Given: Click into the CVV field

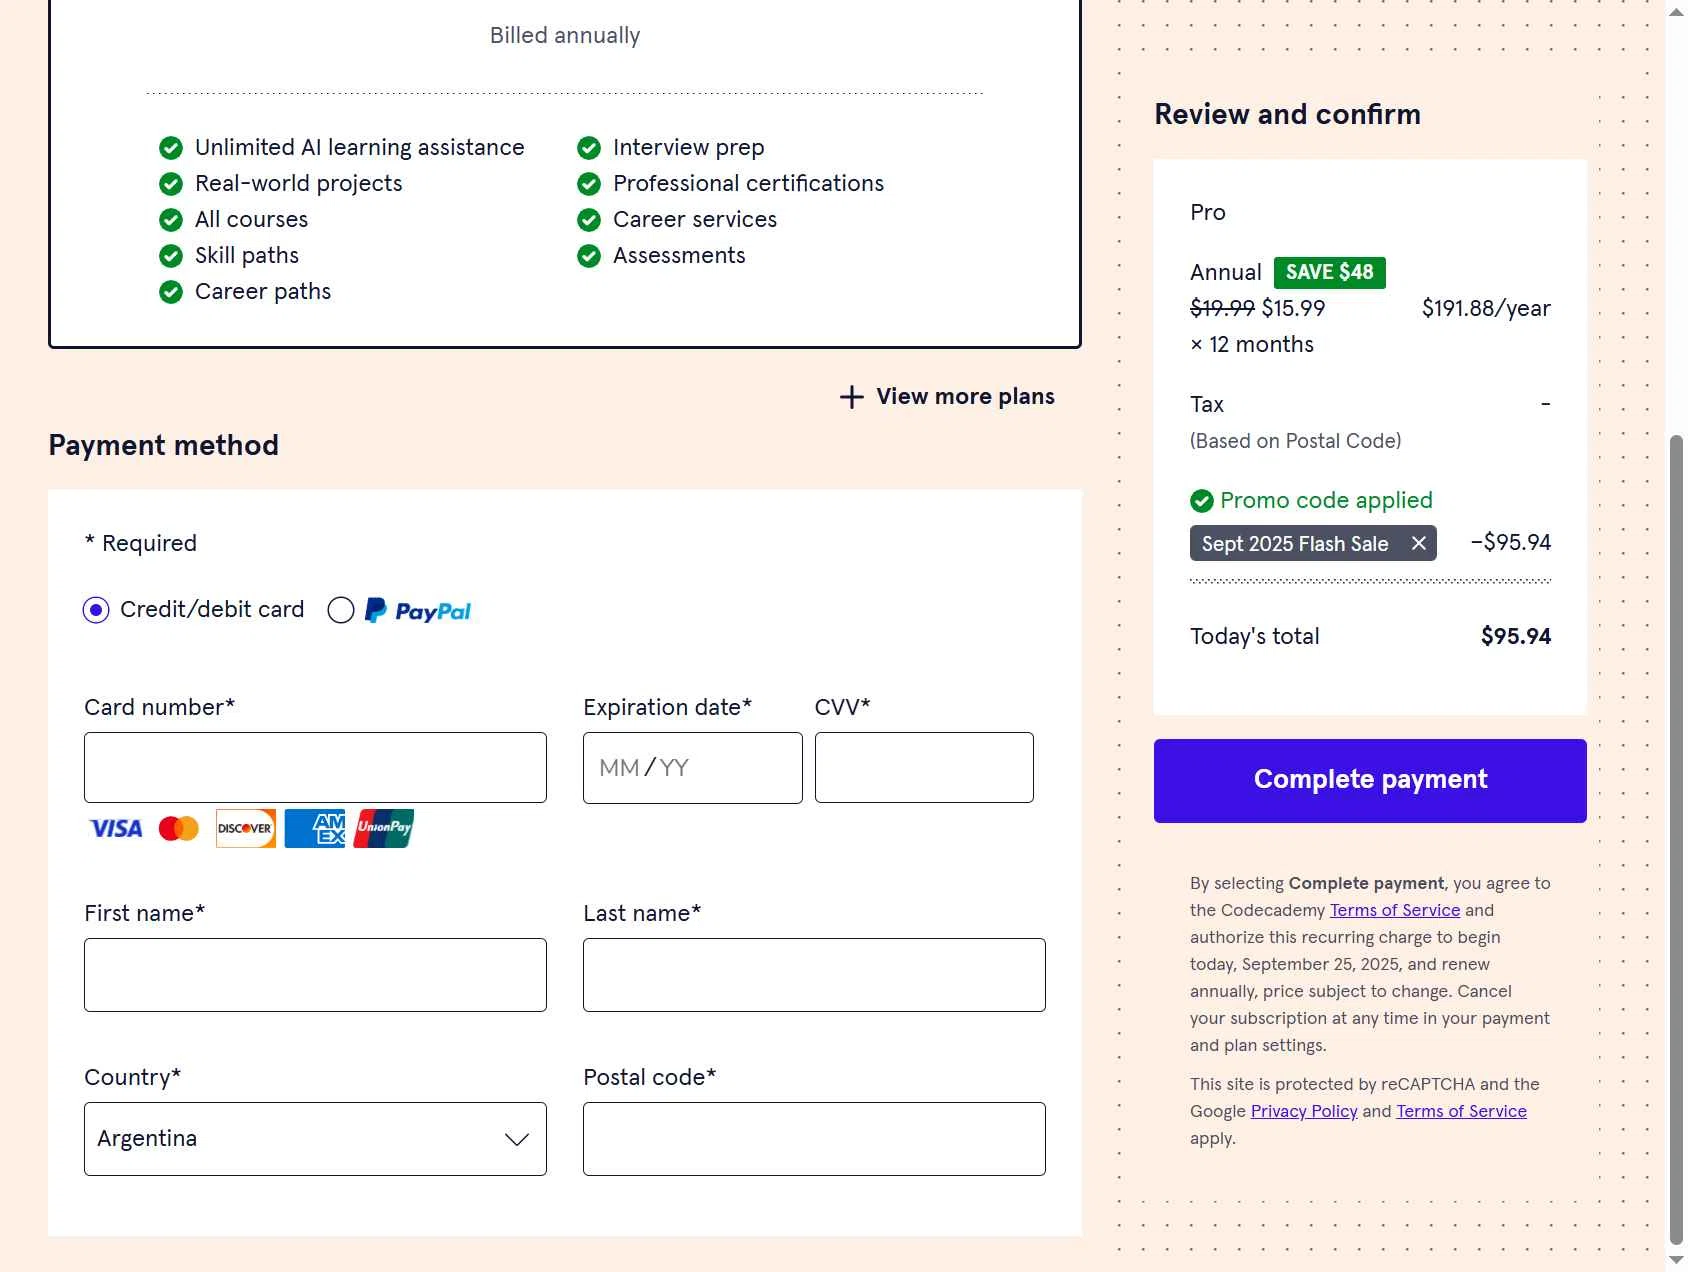Looking at the screenshot, I should click(924, 768).
